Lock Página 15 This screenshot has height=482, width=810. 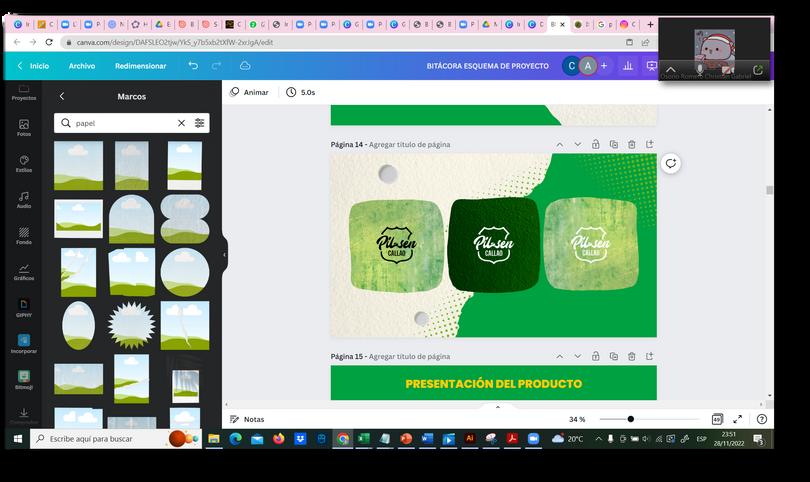tap(596, 356)
